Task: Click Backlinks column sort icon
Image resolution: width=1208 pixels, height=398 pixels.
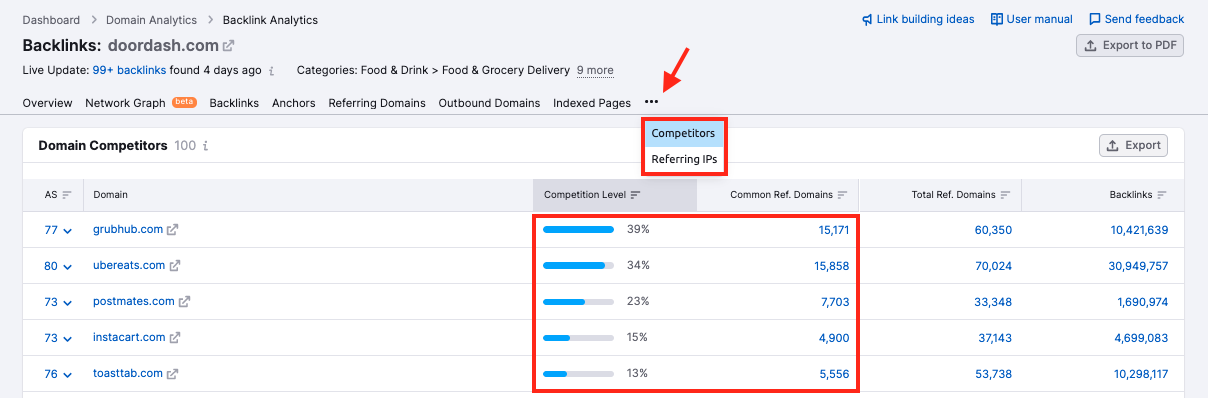Action: 1162,195
